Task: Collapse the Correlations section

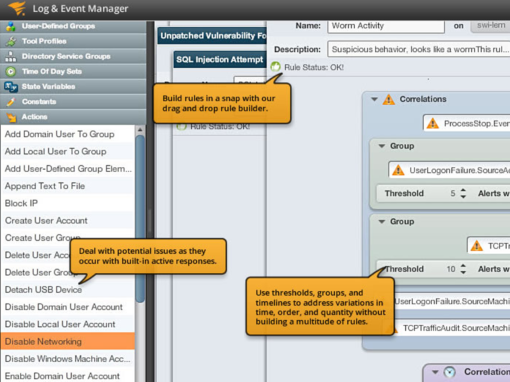Action: (x=374, y=99)
